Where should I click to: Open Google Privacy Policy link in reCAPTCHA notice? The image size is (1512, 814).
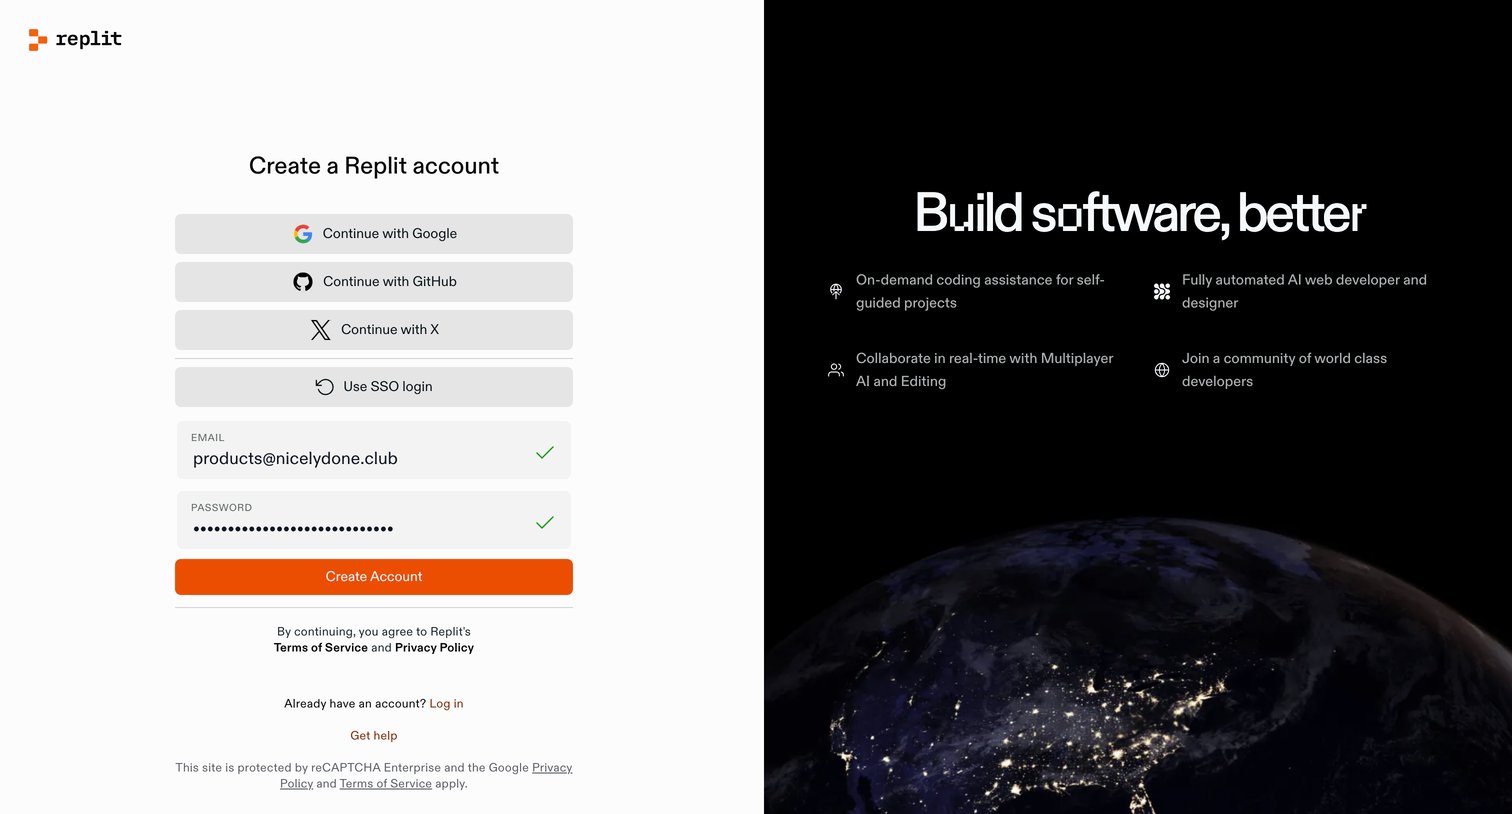coord(552,768)
